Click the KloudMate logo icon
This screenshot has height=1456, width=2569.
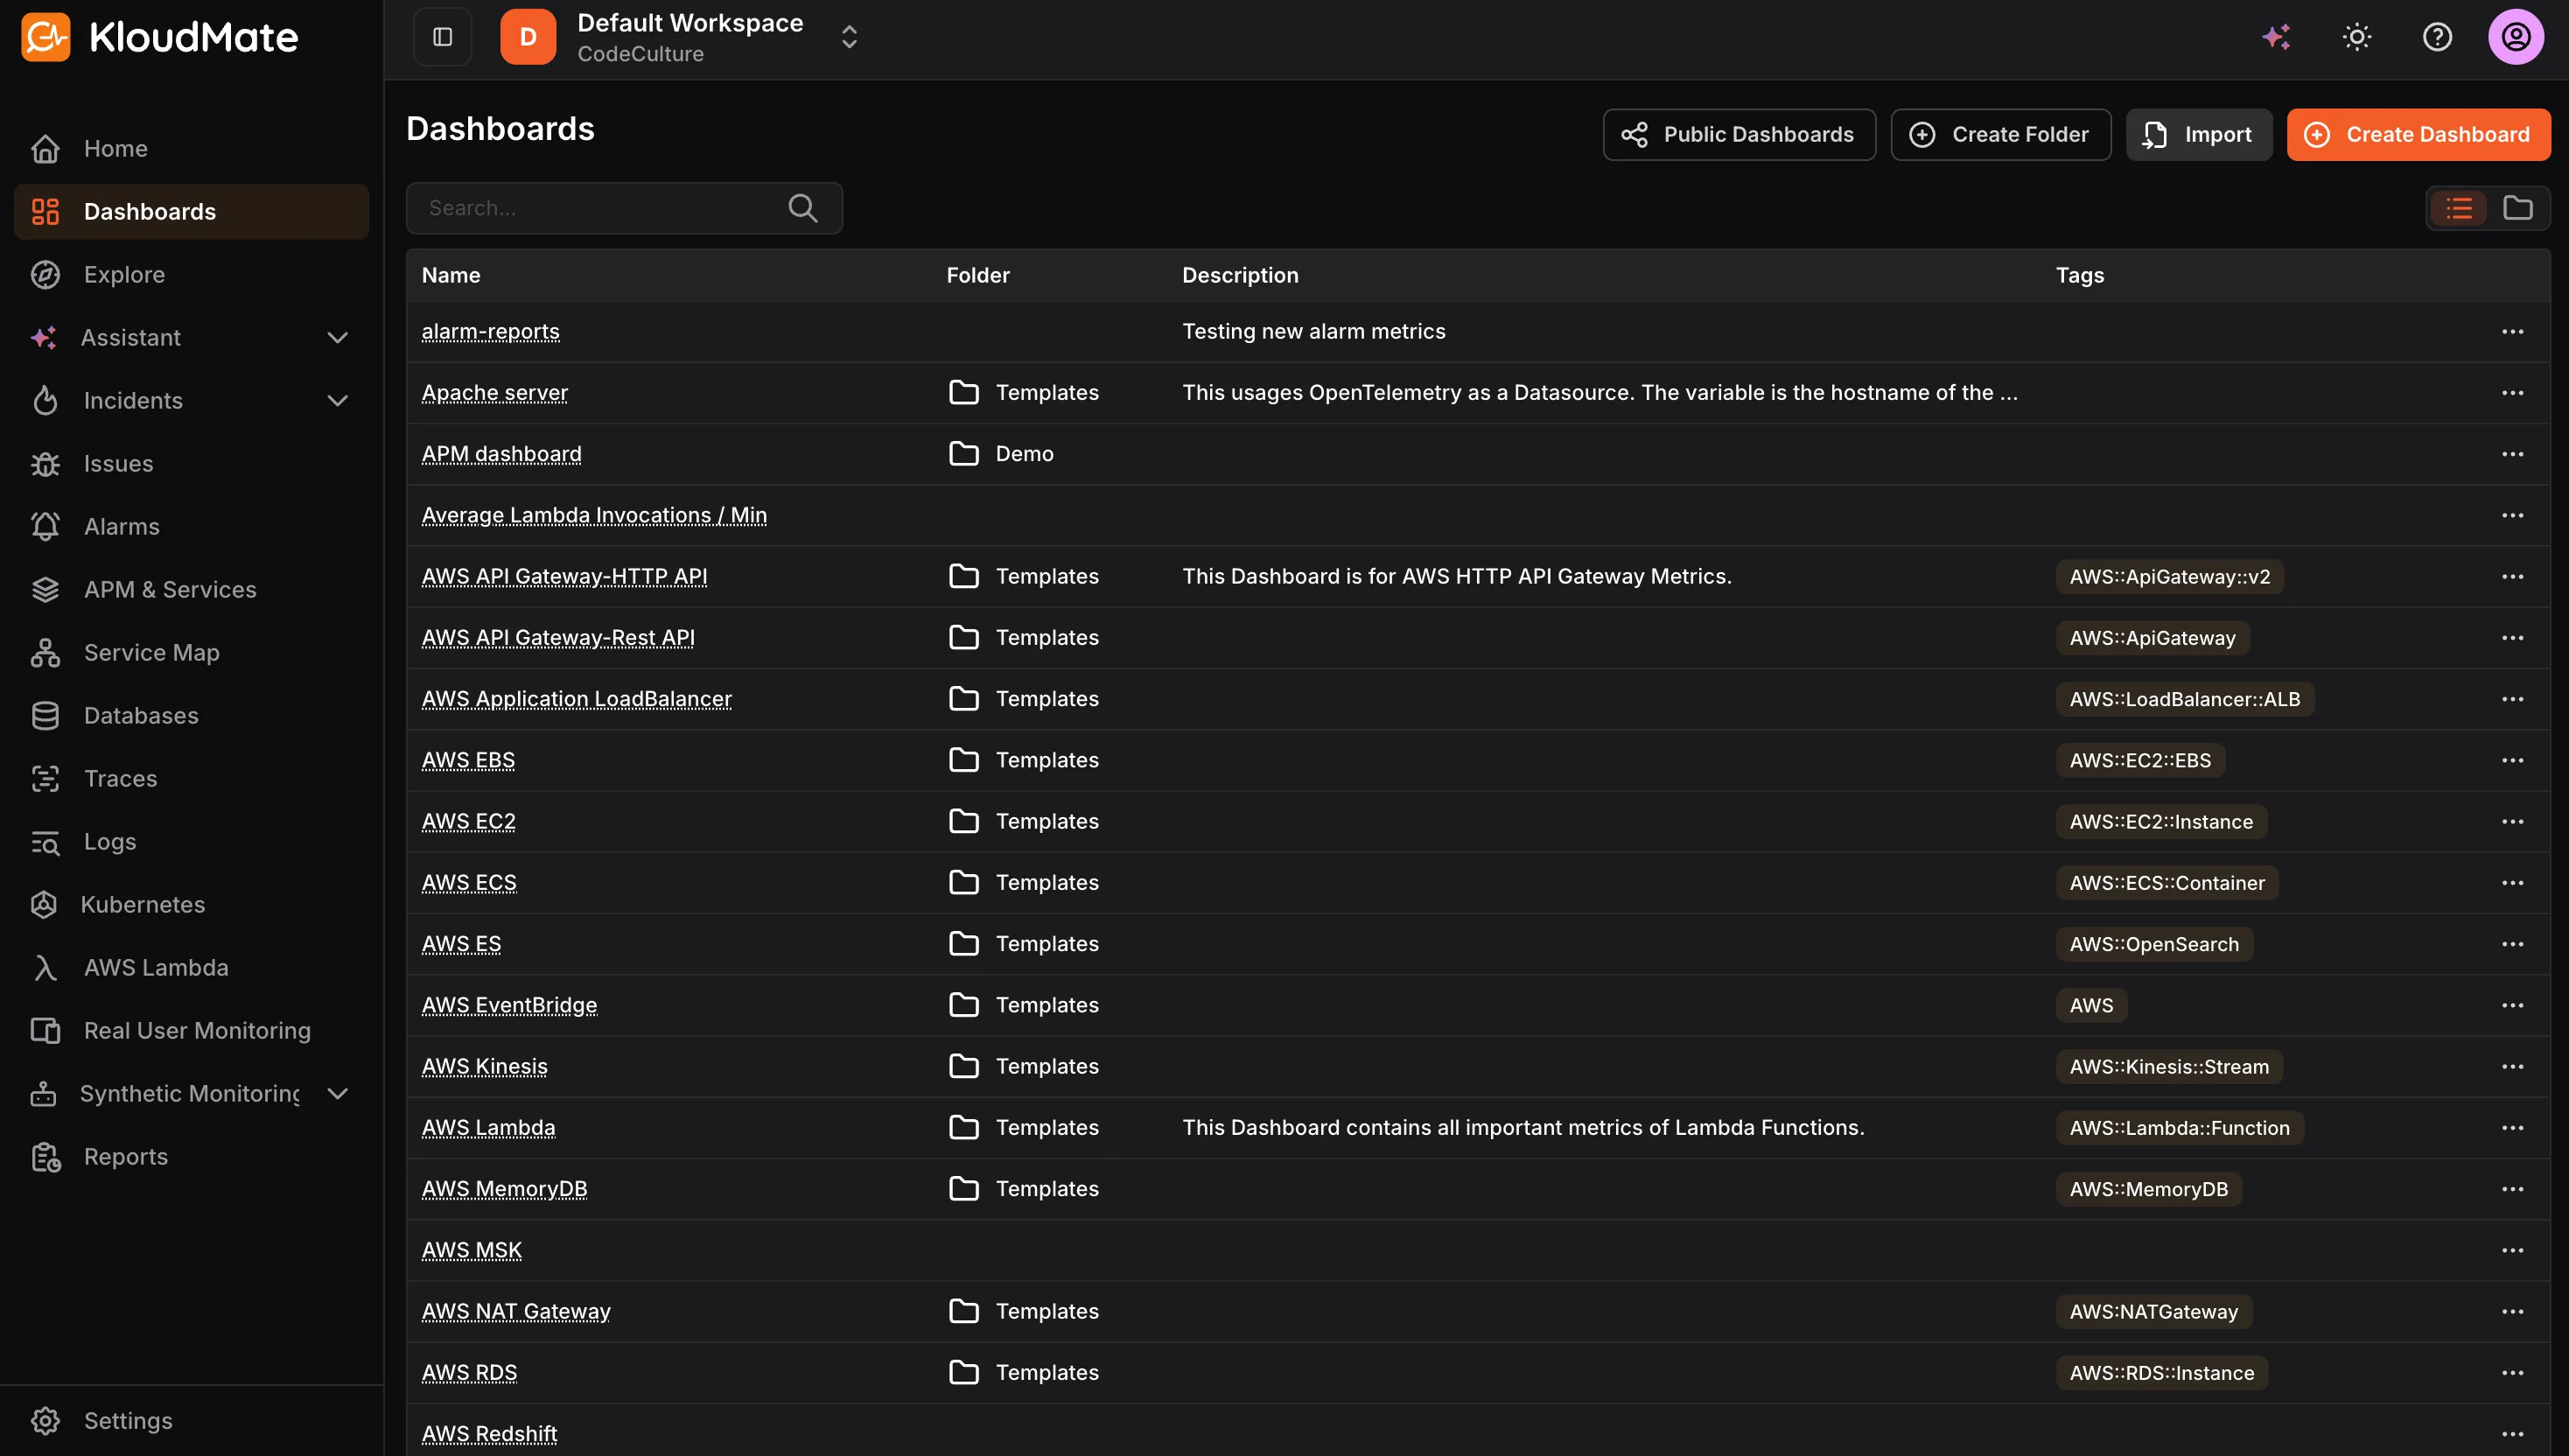click(46, 37)
